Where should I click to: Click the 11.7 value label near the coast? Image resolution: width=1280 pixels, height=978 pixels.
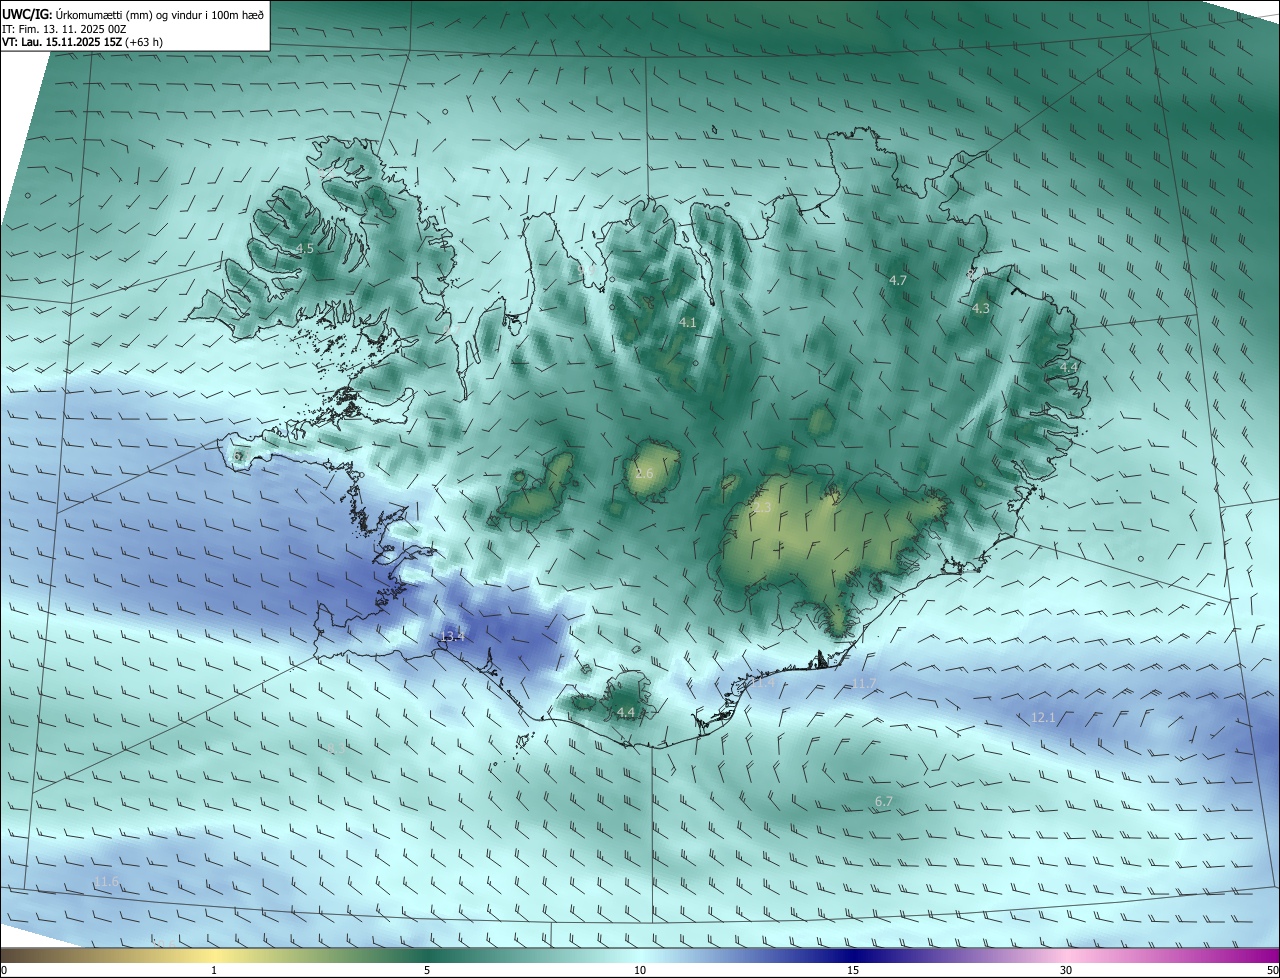[x=863, y=683]
